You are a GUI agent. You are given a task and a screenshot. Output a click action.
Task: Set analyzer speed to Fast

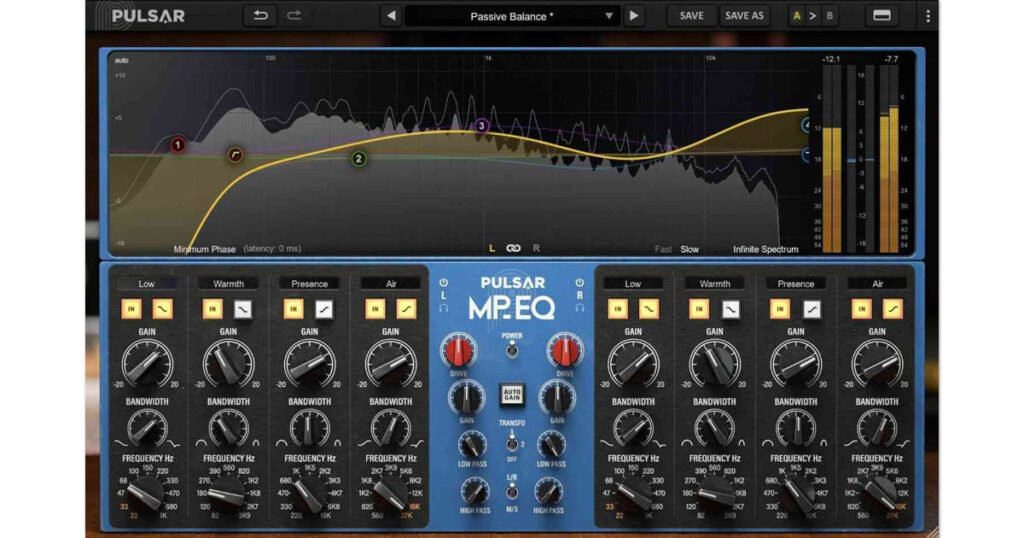[663, 249]
